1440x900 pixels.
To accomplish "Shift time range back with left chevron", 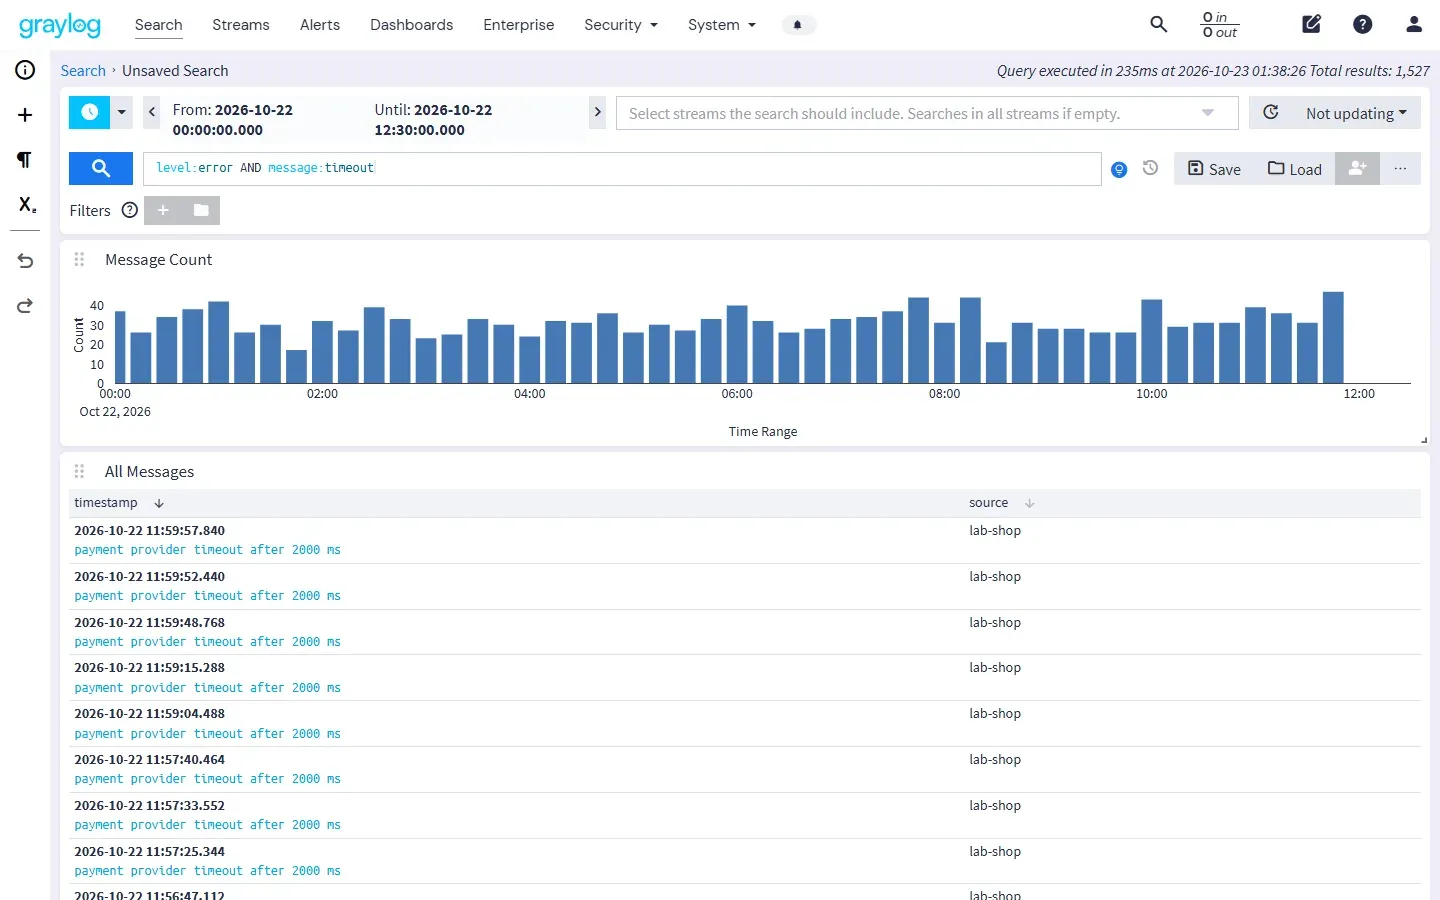I will 152,112.
